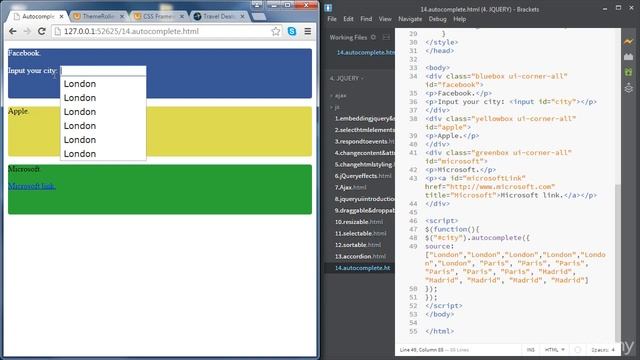This screenshot has width=640, height=360.
Task: Open Chrome's hamburger menu
Action: point(308,31)
